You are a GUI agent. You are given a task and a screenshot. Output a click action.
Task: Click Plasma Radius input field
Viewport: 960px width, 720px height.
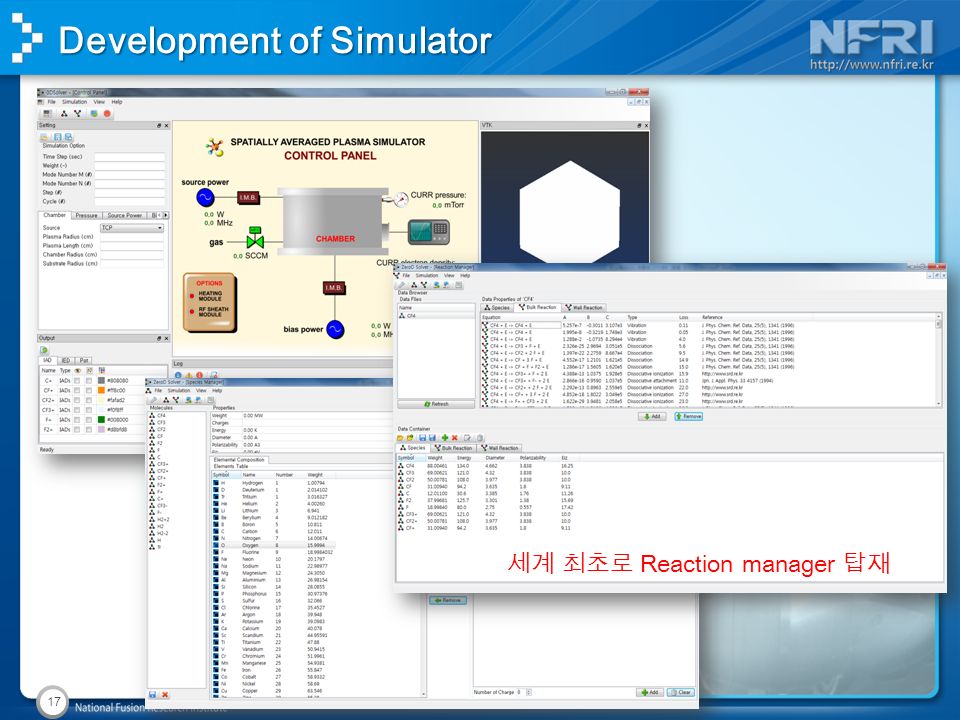click(x=132, y=237)
